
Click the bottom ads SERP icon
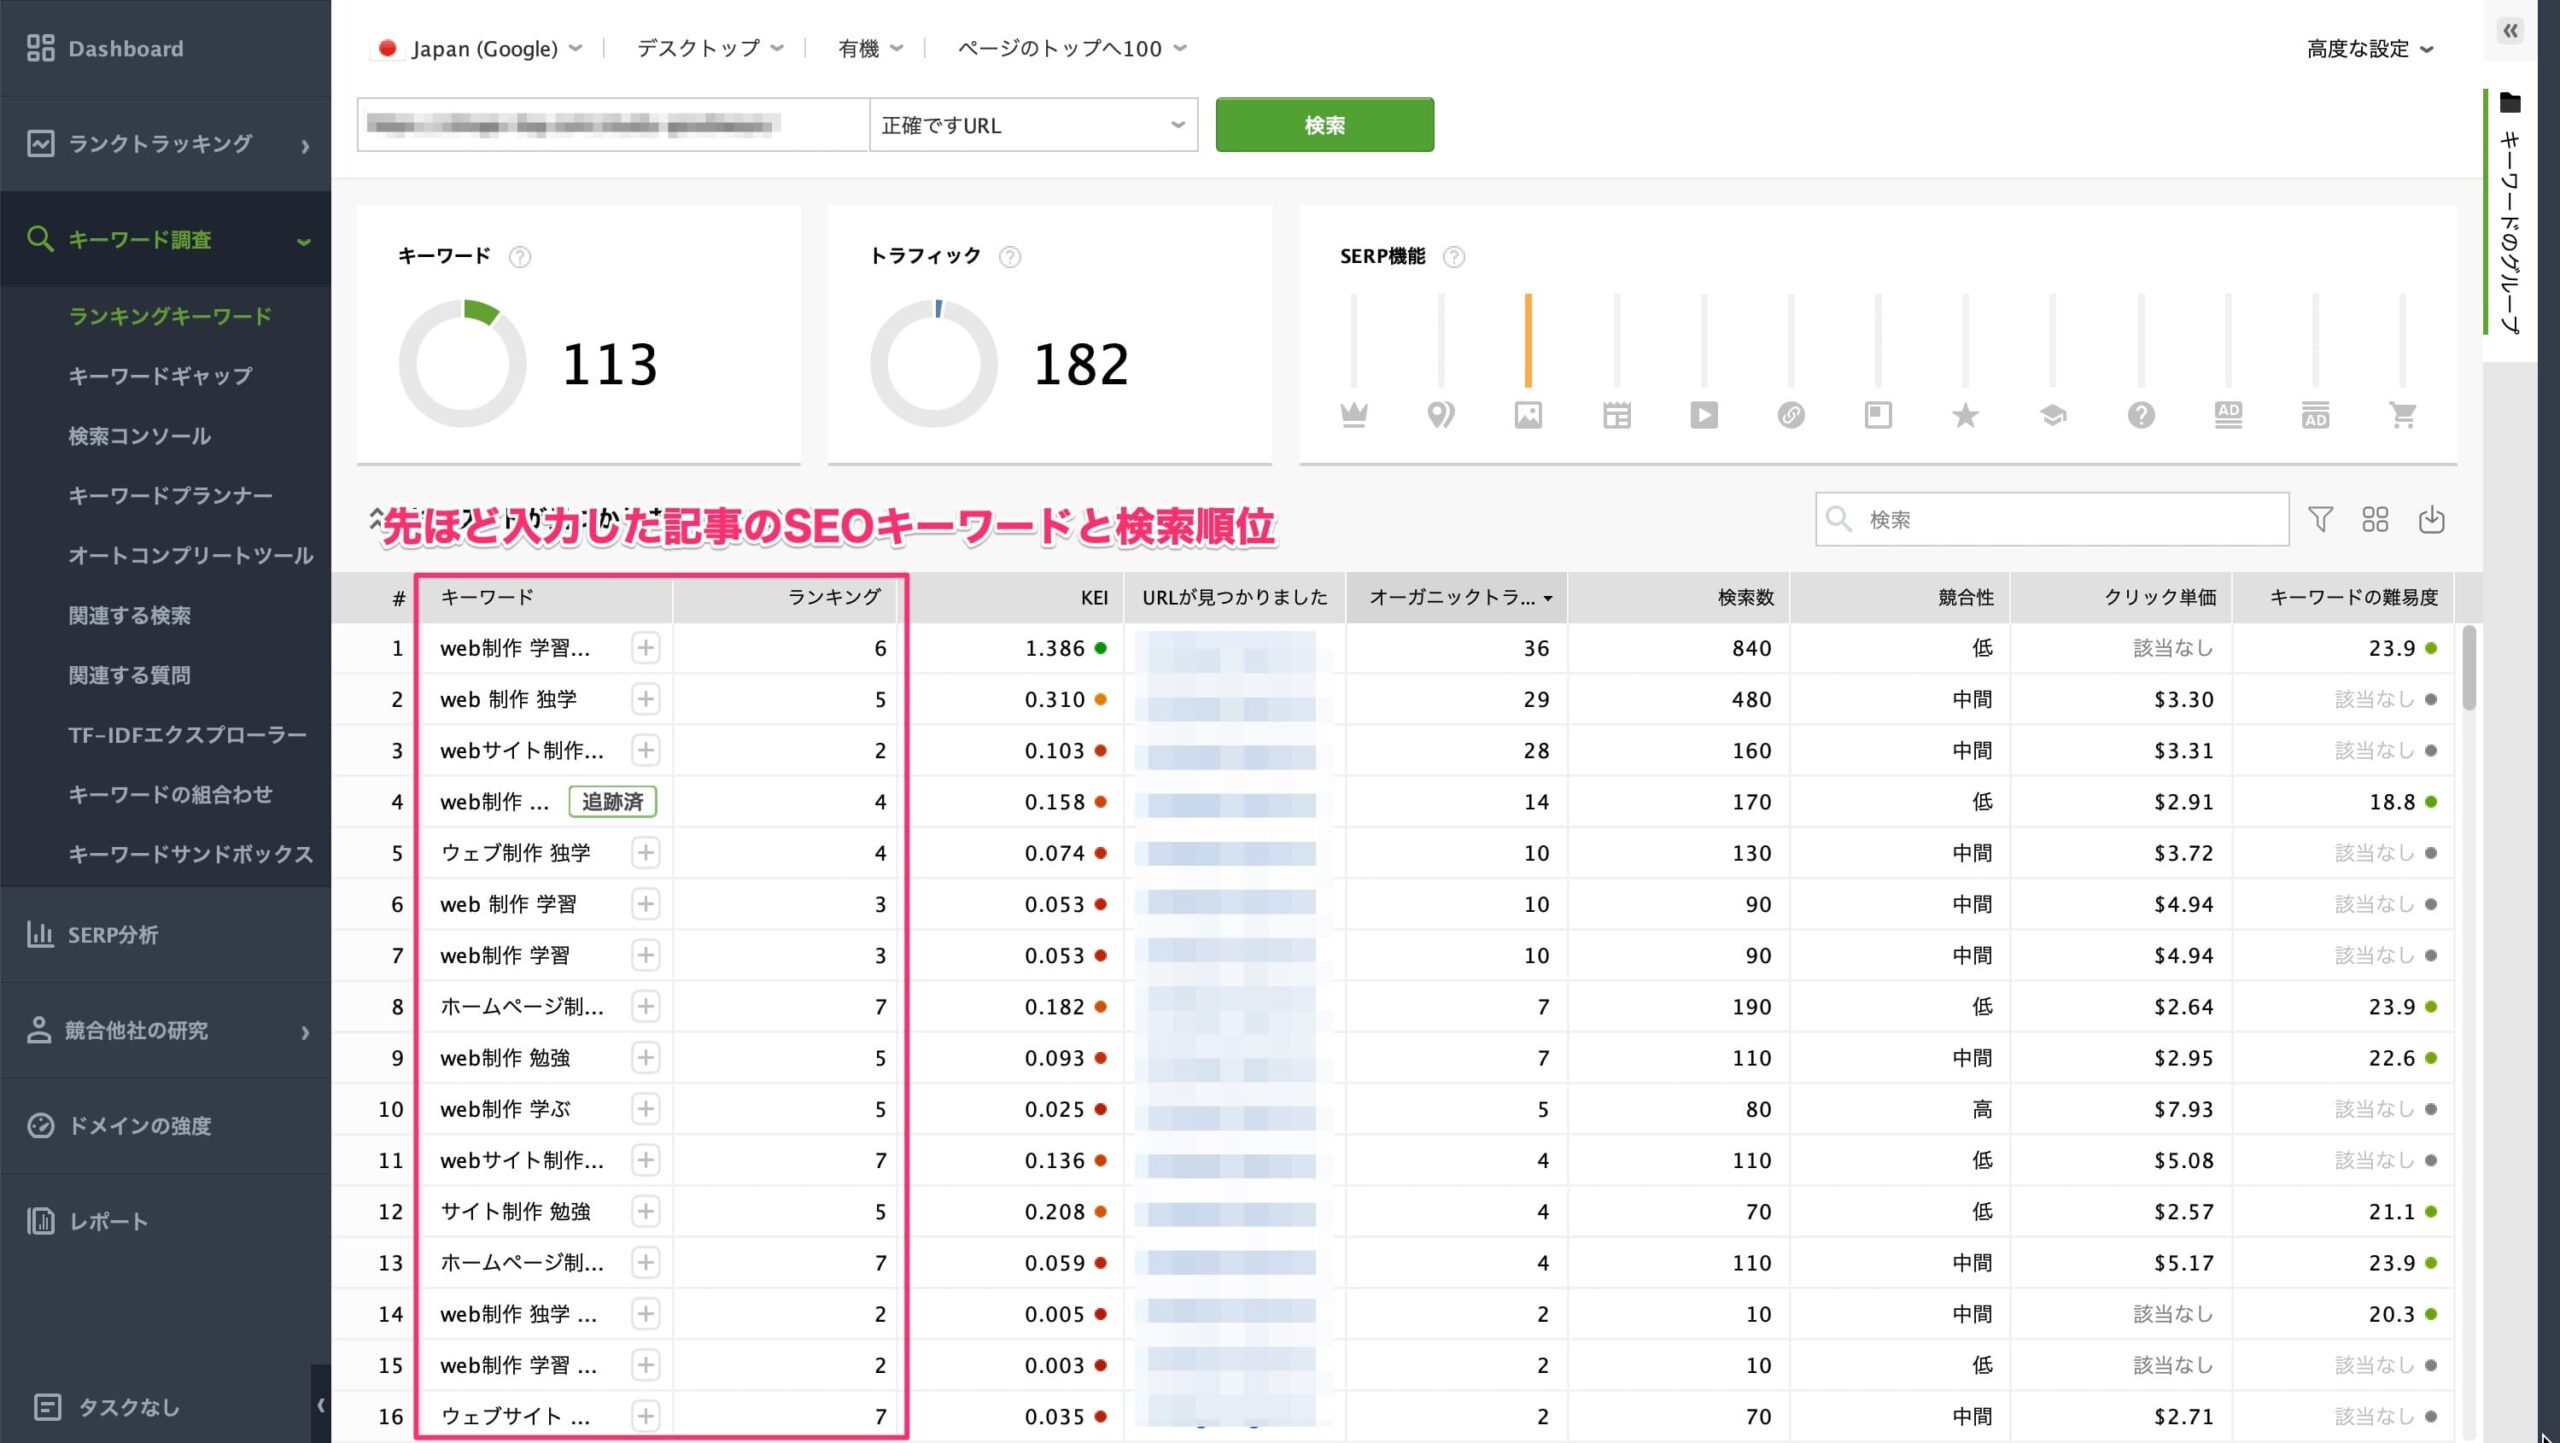[2315, 414]
